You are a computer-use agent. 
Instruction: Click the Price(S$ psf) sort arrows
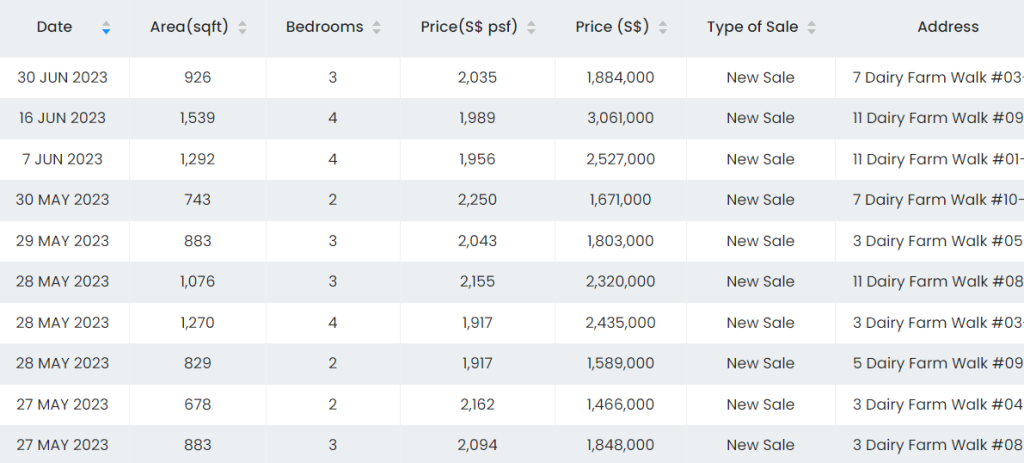coord(531,28)
